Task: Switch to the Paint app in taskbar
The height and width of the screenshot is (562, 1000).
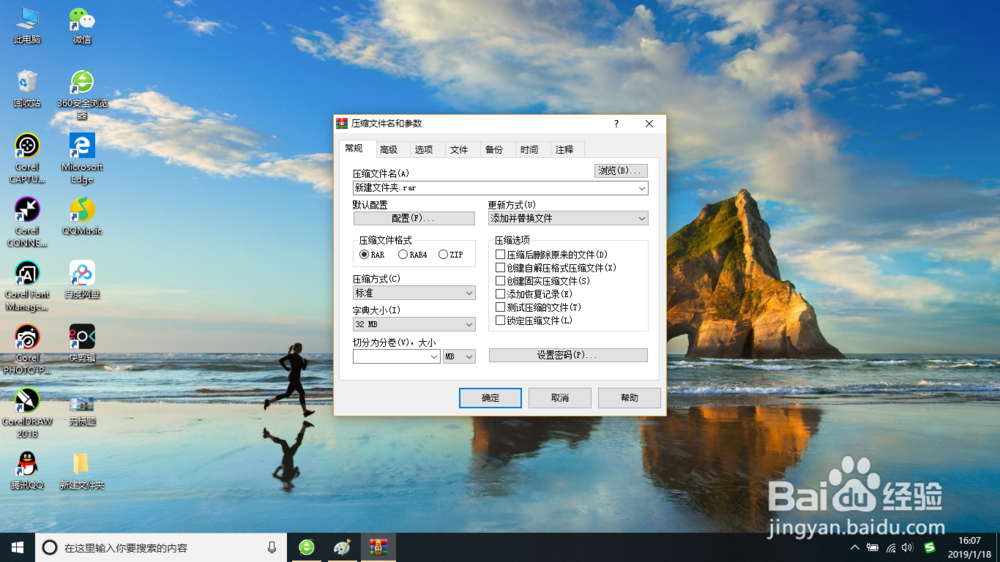Action: pos(342,547)
